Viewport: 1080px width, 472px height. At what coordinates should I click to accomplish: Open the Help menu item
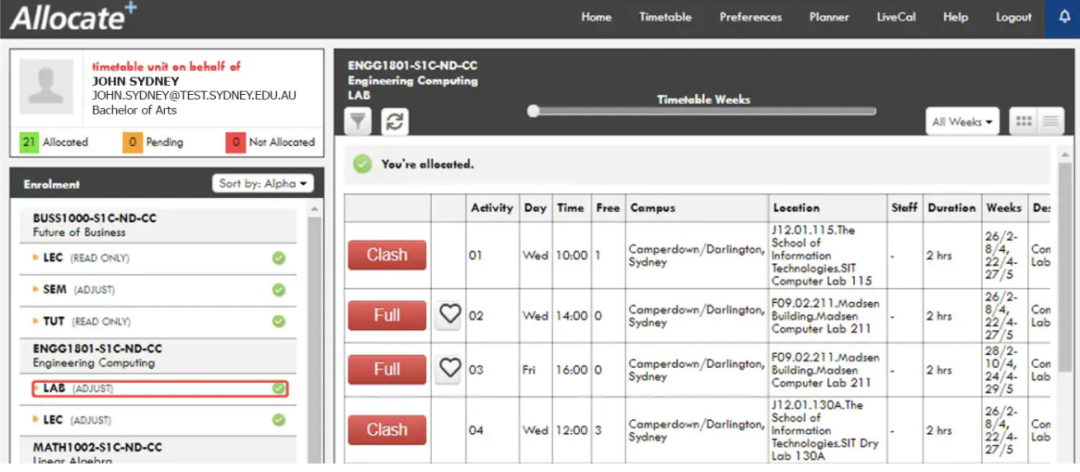click(955, 18)
